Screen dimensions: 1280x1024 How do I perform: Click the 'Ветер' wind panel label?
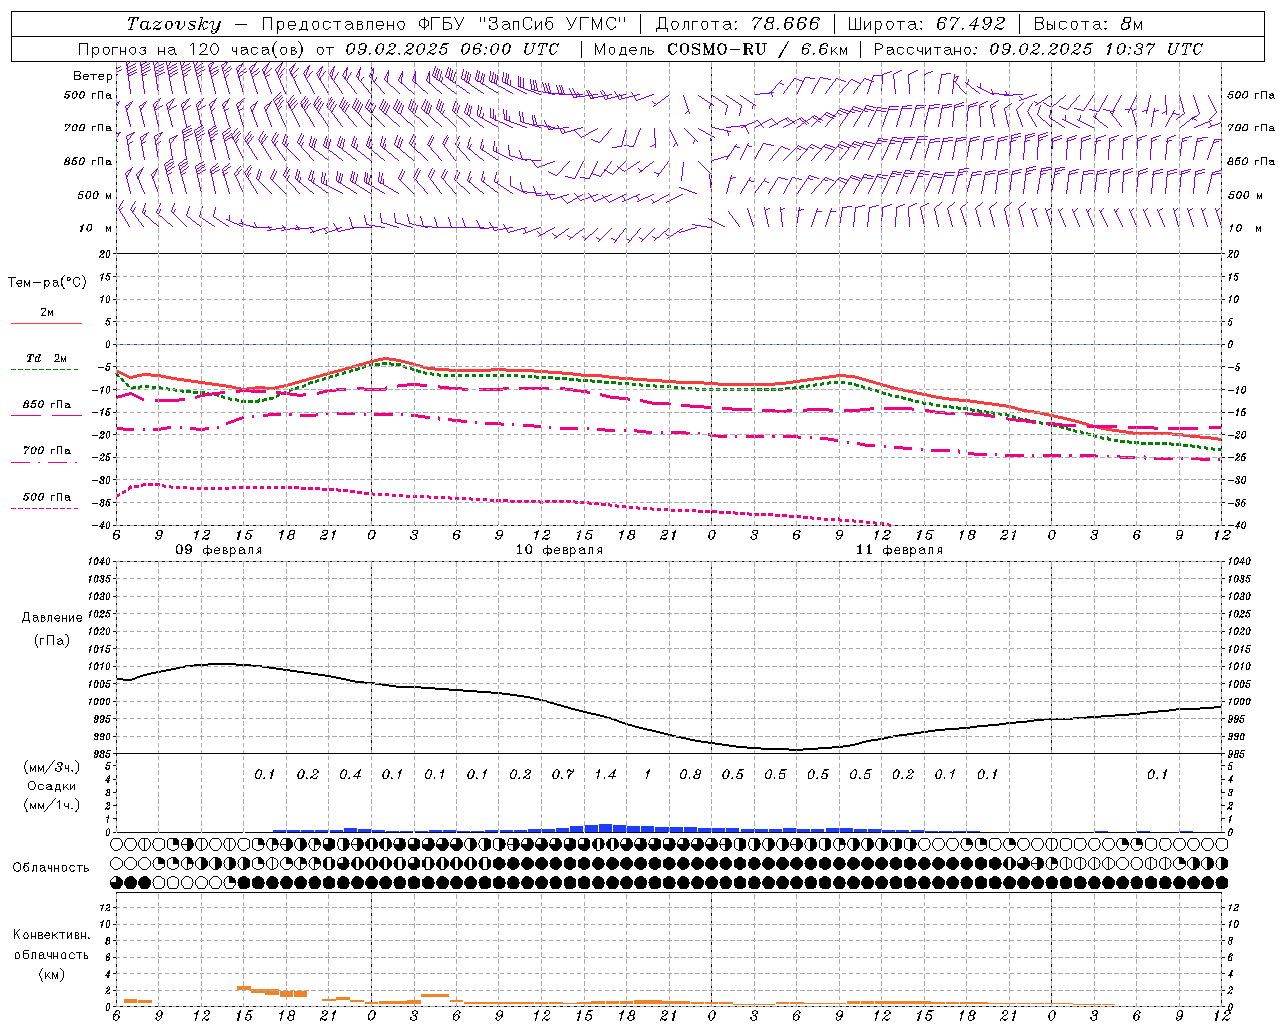(x=92, y=76)
